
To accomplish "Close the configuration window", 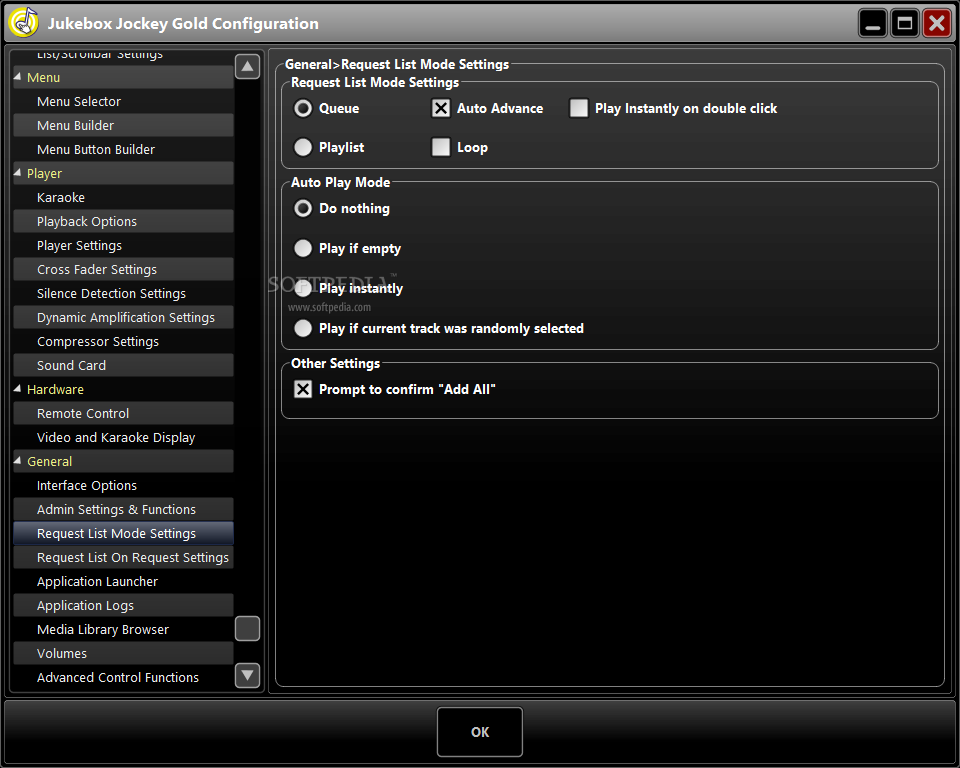I will click(x=937, y=23).
